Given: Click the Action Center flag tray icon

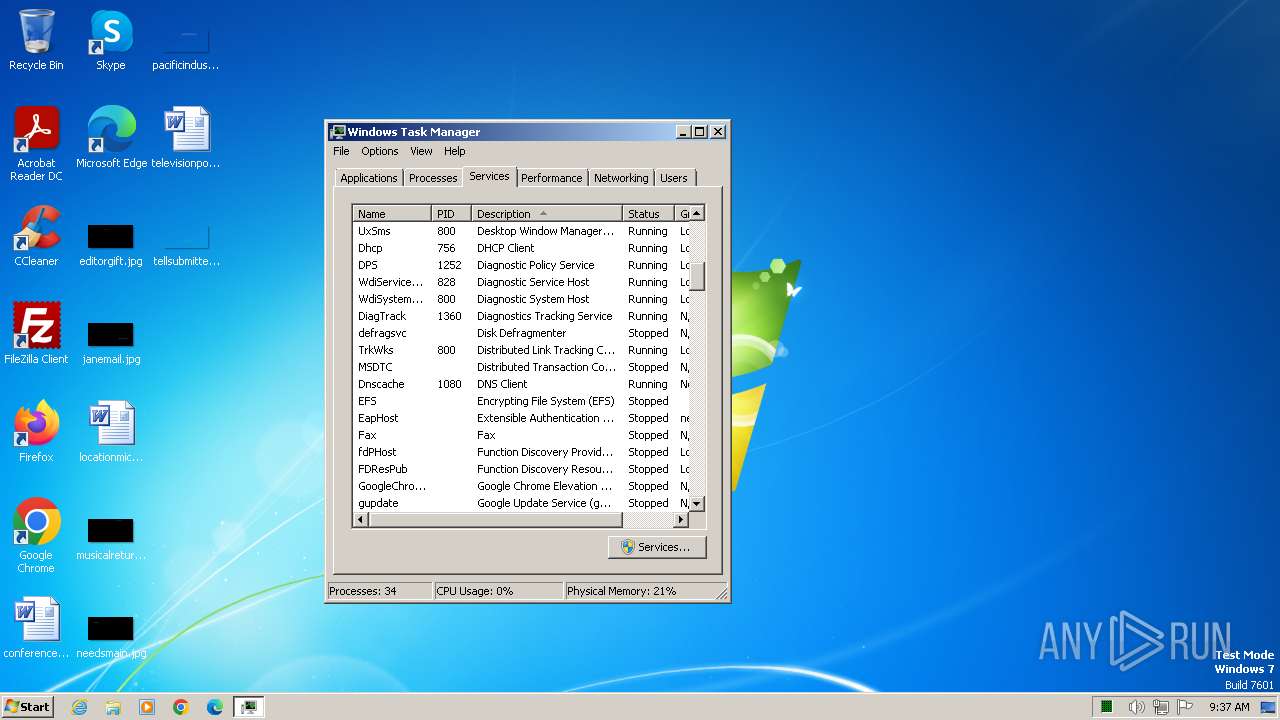Looking at the screenshot, I should (x=1186, y=707).
